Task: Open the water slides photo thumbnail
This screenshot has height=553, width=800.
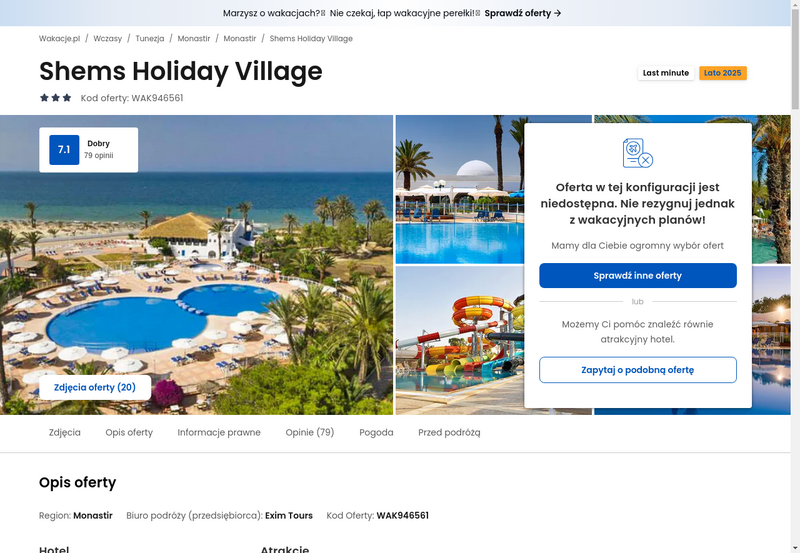Action: coord(460,340)
